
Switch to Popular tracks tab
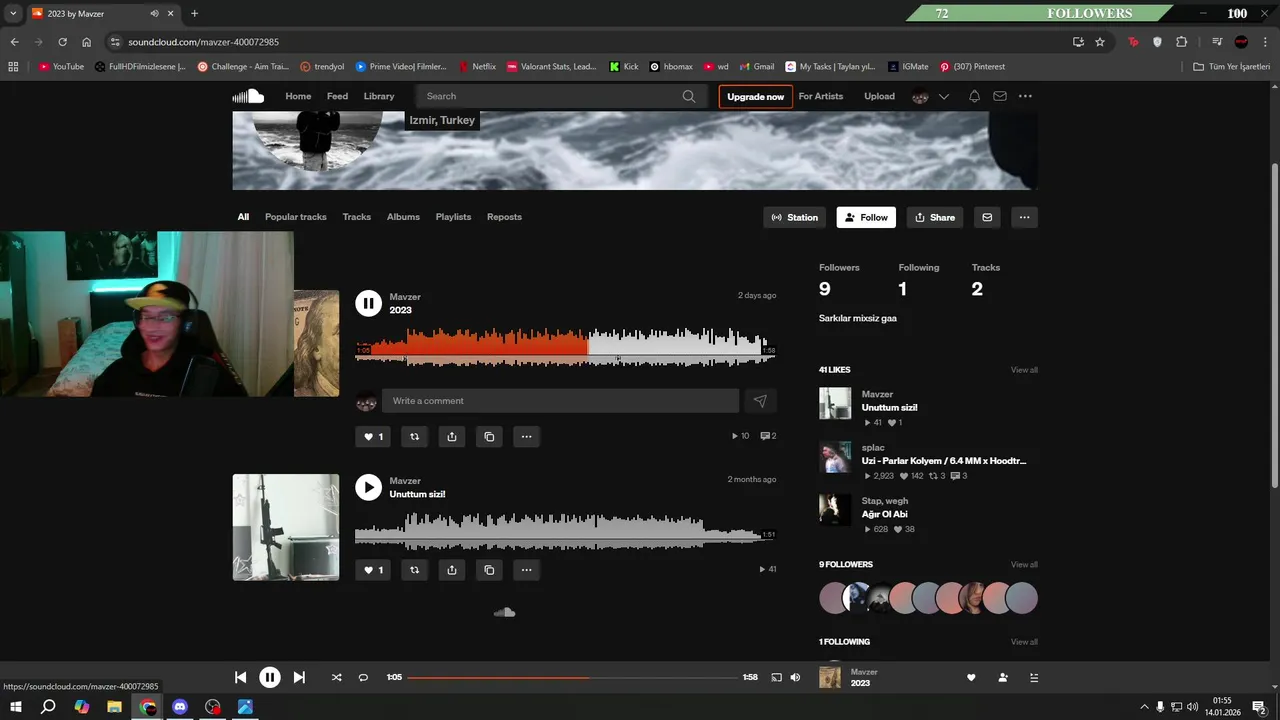click(x=296, y=217)
